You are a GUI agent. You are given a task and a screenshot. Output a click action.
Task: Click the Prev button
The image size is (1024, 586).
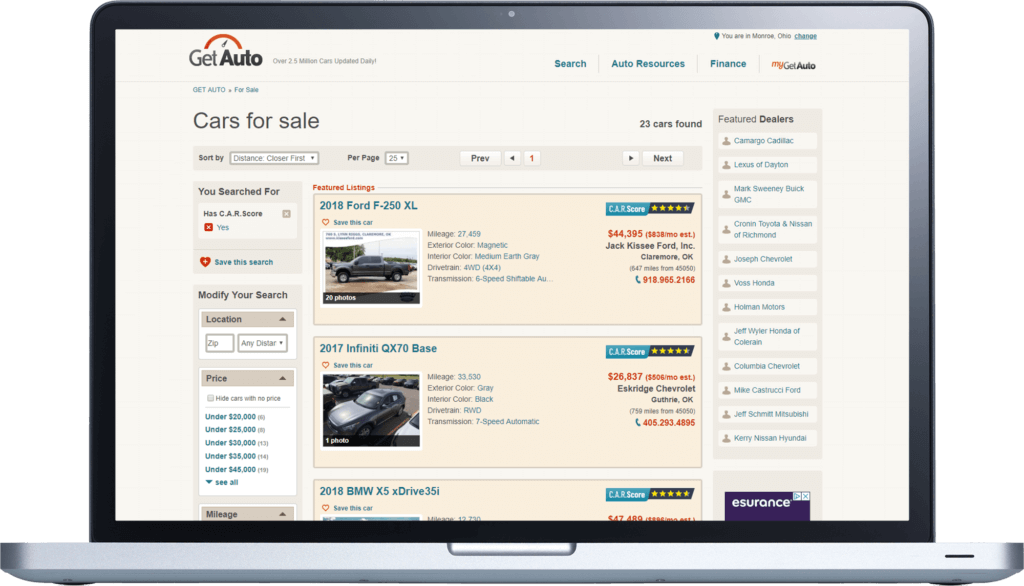[x=480, y=158]
